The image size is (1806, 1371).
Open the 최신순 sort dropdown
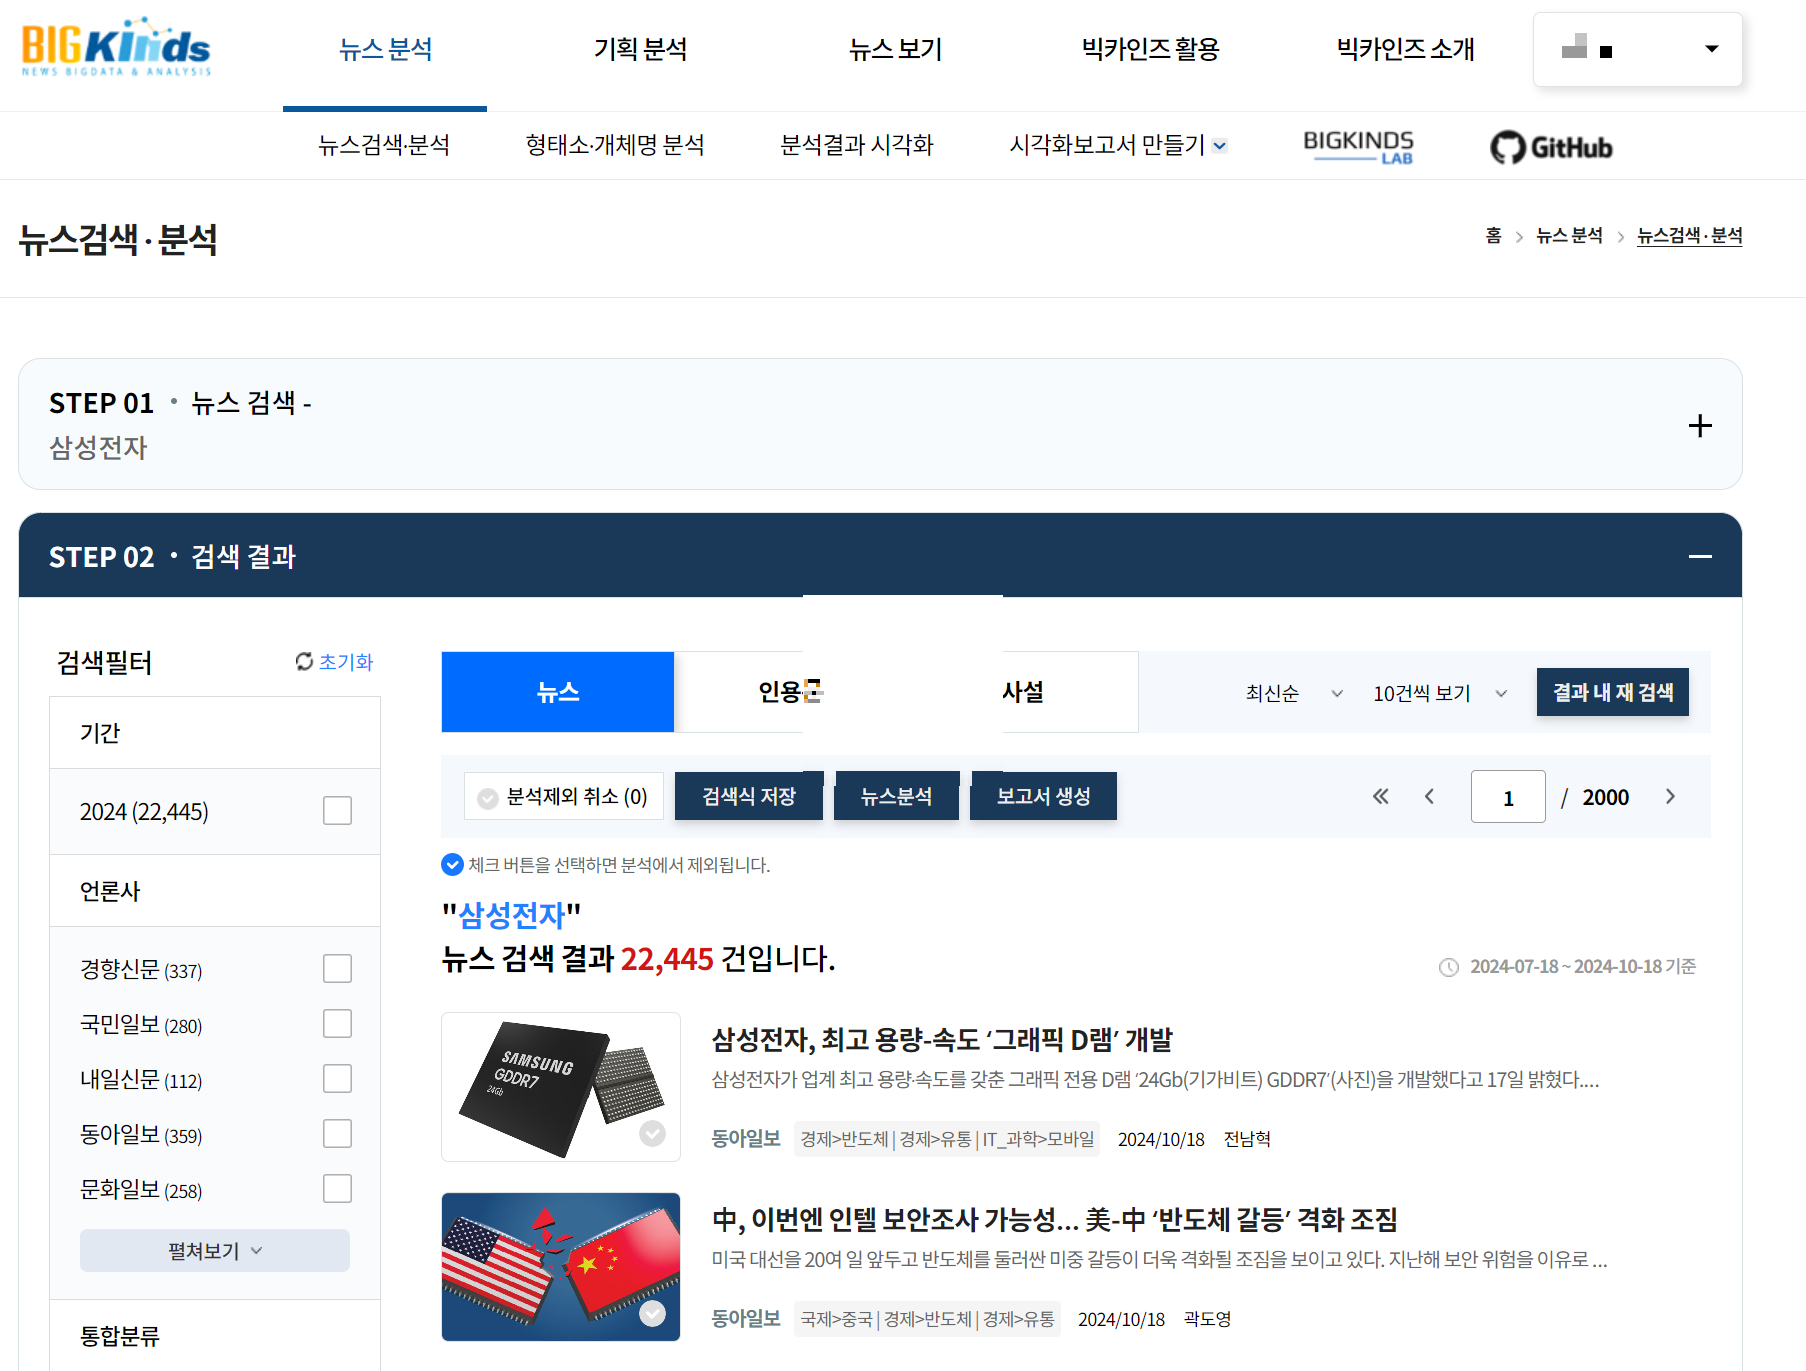pyautogui.click(x=1294, y=693)
